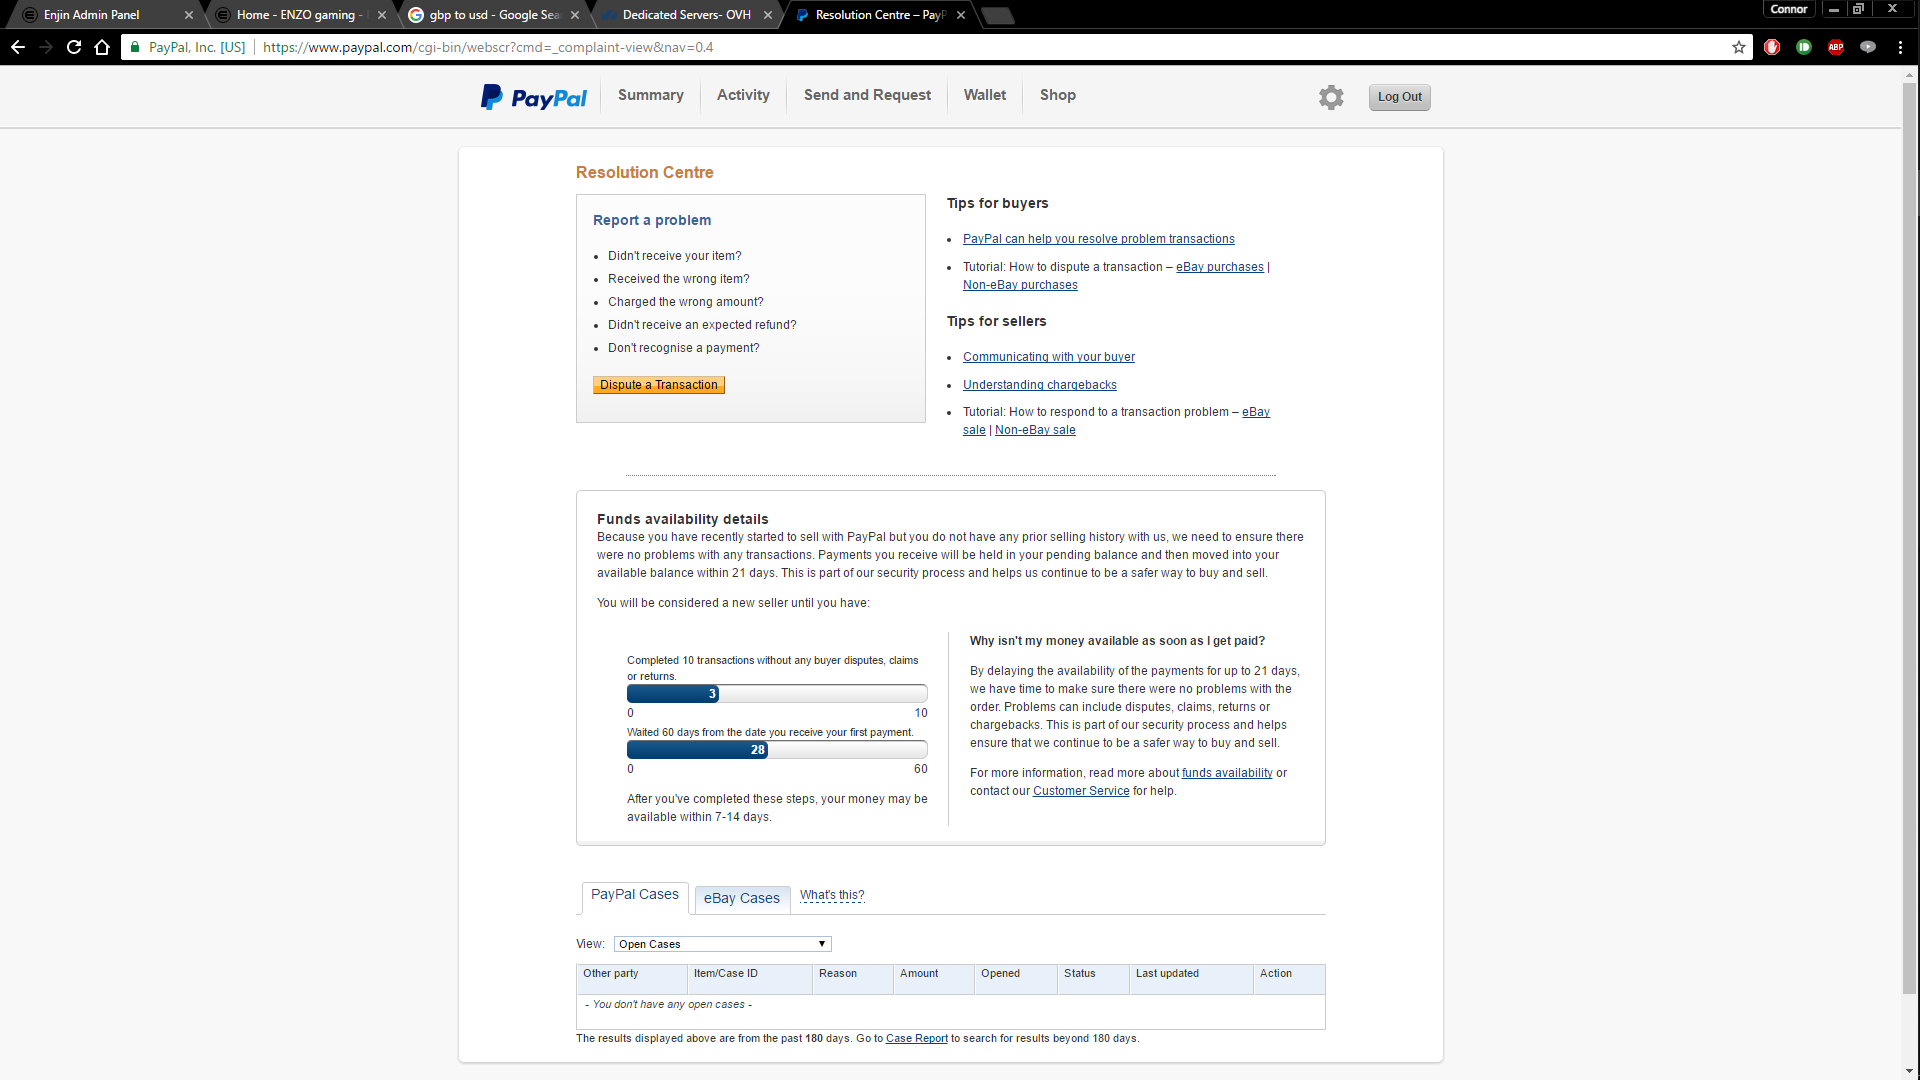Open the Summary menu
The image size is (1920, 1080).
point(651,95)
